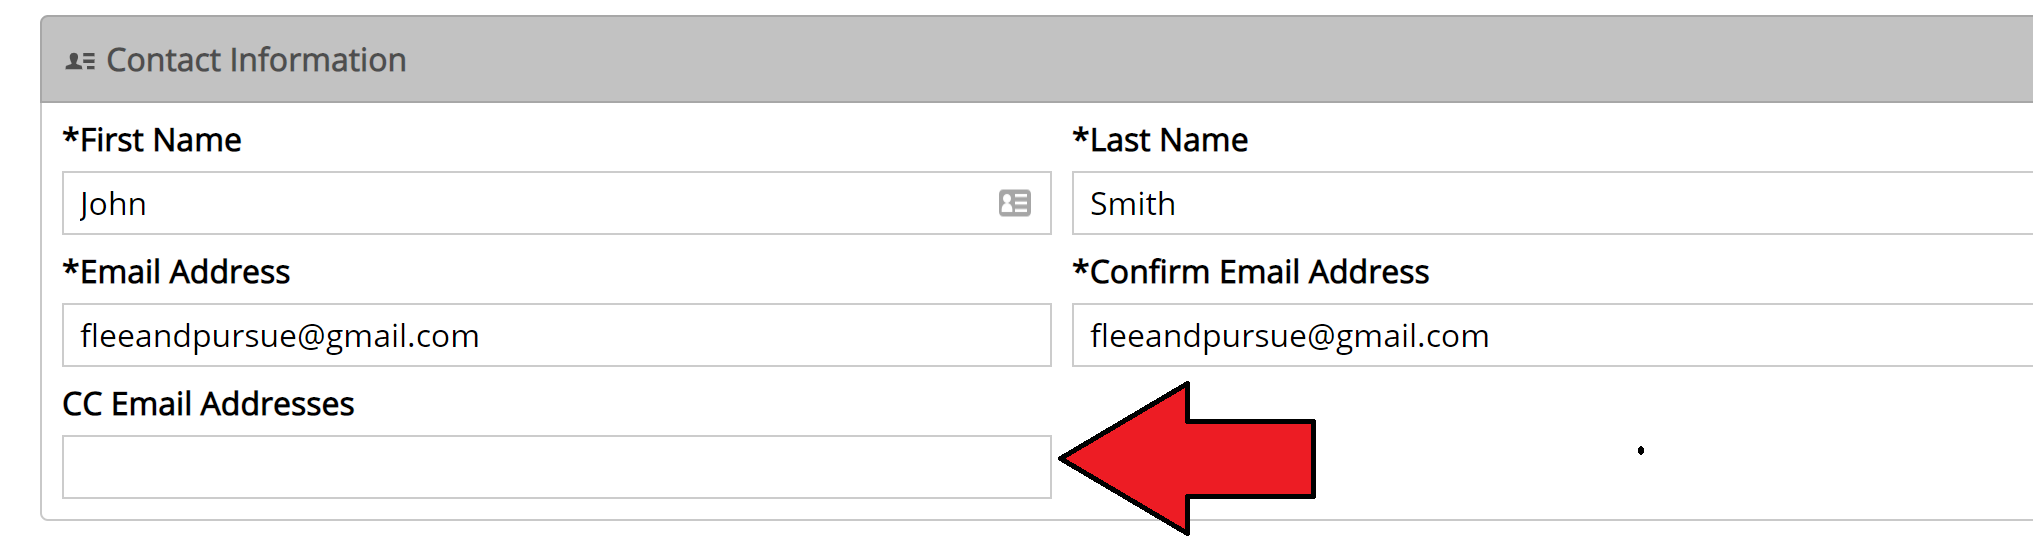Select the Email Address input field
Screen dimensions: 2033x537
(x=557, y=335)
